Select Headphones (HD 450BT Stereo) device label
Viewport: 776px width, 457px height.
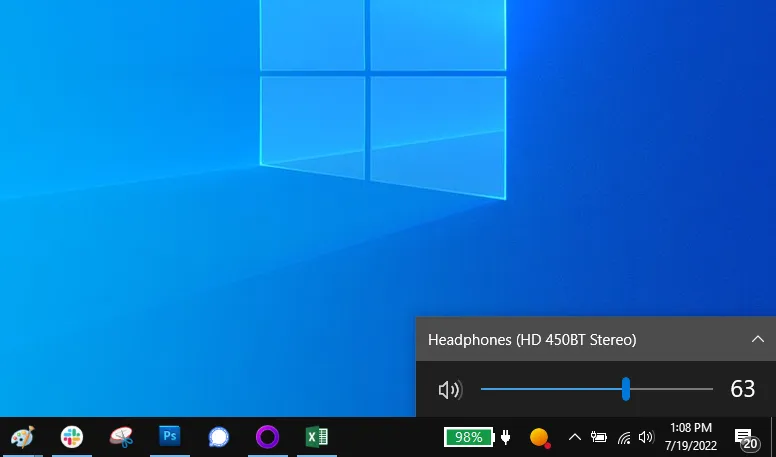pyautogui.click(x=532, y=340)
